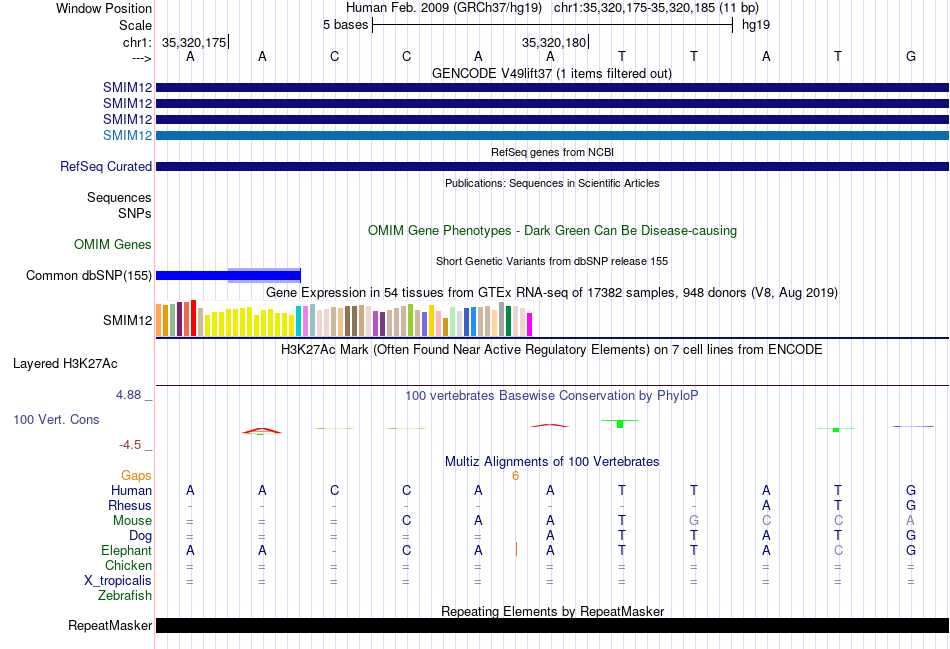Click the GENCODE V49lift37 track title

(551, 73)
